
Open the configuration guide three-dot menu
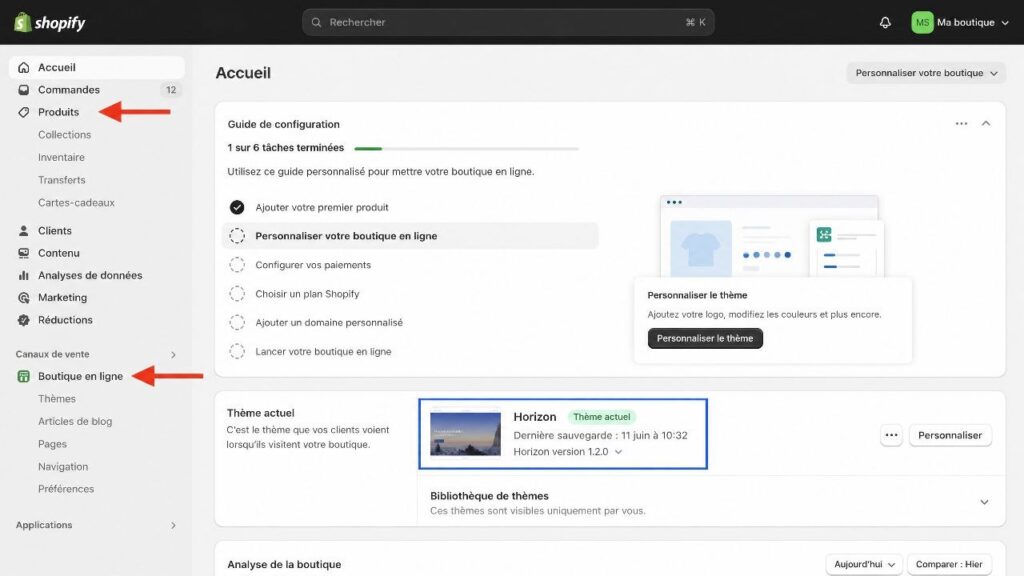961,123
